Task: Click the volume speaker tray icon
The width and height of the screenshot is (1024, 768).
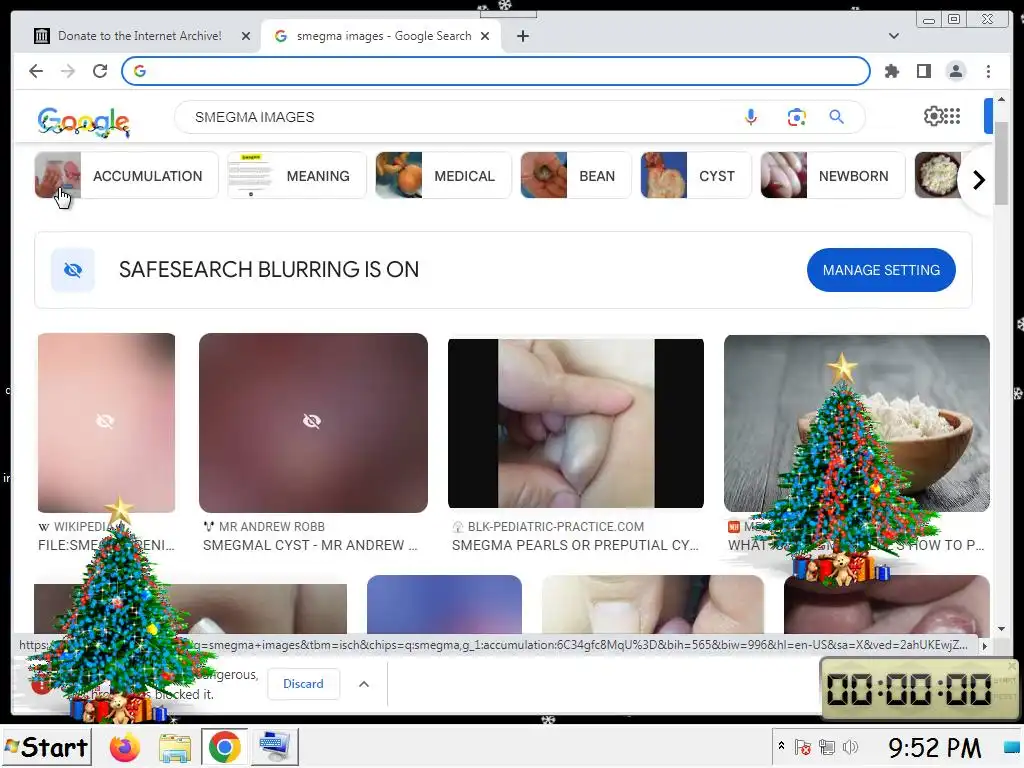Action: pyautogui.click(x=850, y=747)
